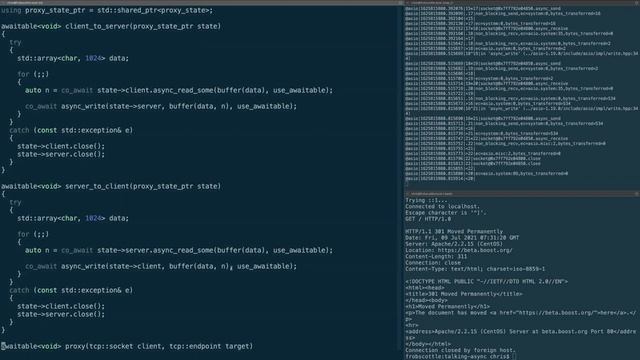This screenshot has height=360, width=640.
Task: Click the 'Date: Fri, 09 Jul 2021' header
Action: pyautogui.click(x=462, y=238)
